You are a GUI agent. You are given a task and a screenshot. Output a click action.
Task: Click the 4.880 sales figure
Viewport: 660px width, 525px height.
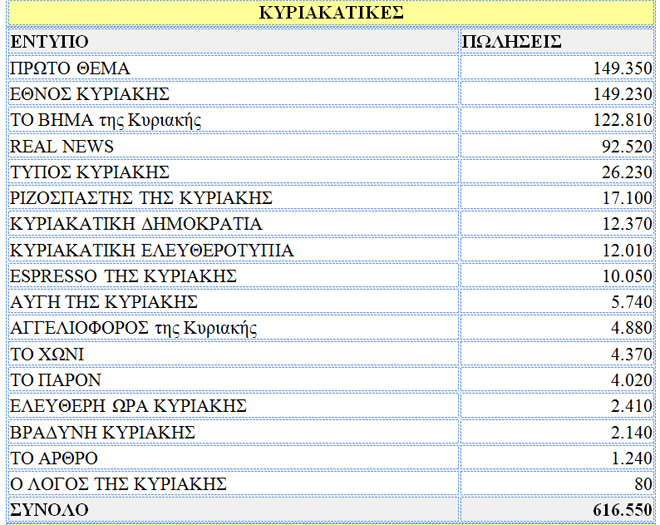(630, 328)
